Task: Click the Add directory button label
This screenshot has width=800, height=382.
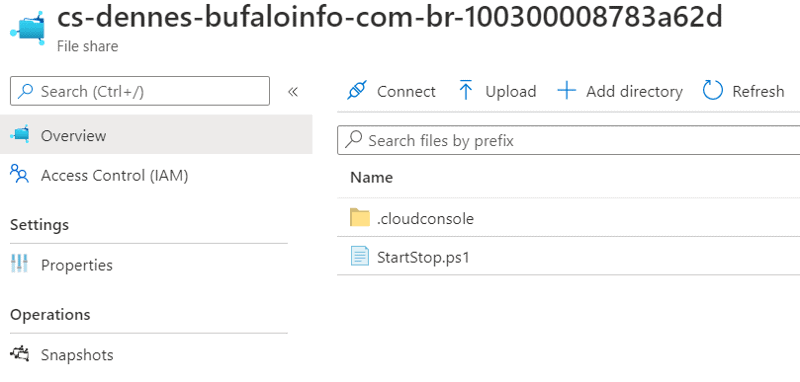Action: click(x=634, y=92)
